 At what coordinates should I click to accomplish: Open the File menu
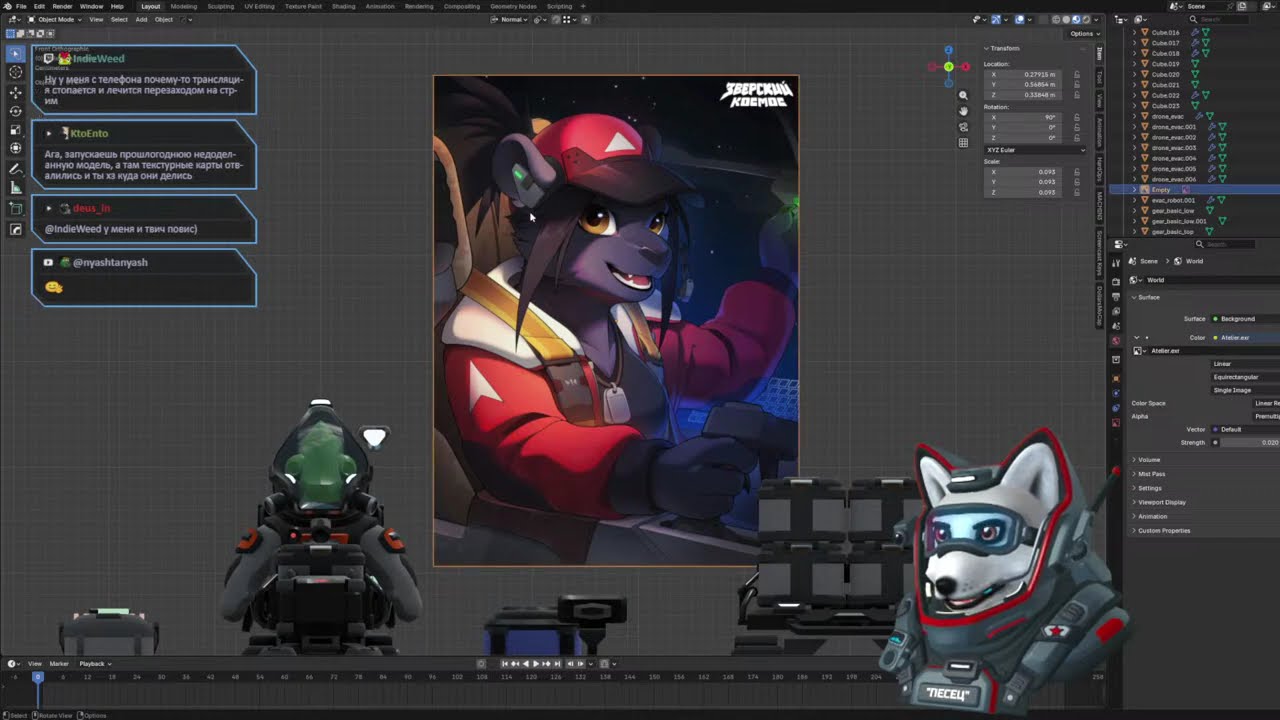[21, 6]
